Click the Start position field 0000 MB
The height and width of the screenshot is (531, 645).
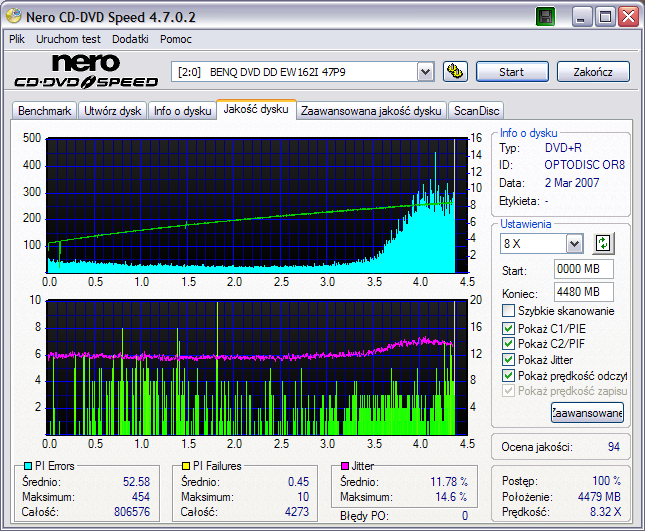584,269
